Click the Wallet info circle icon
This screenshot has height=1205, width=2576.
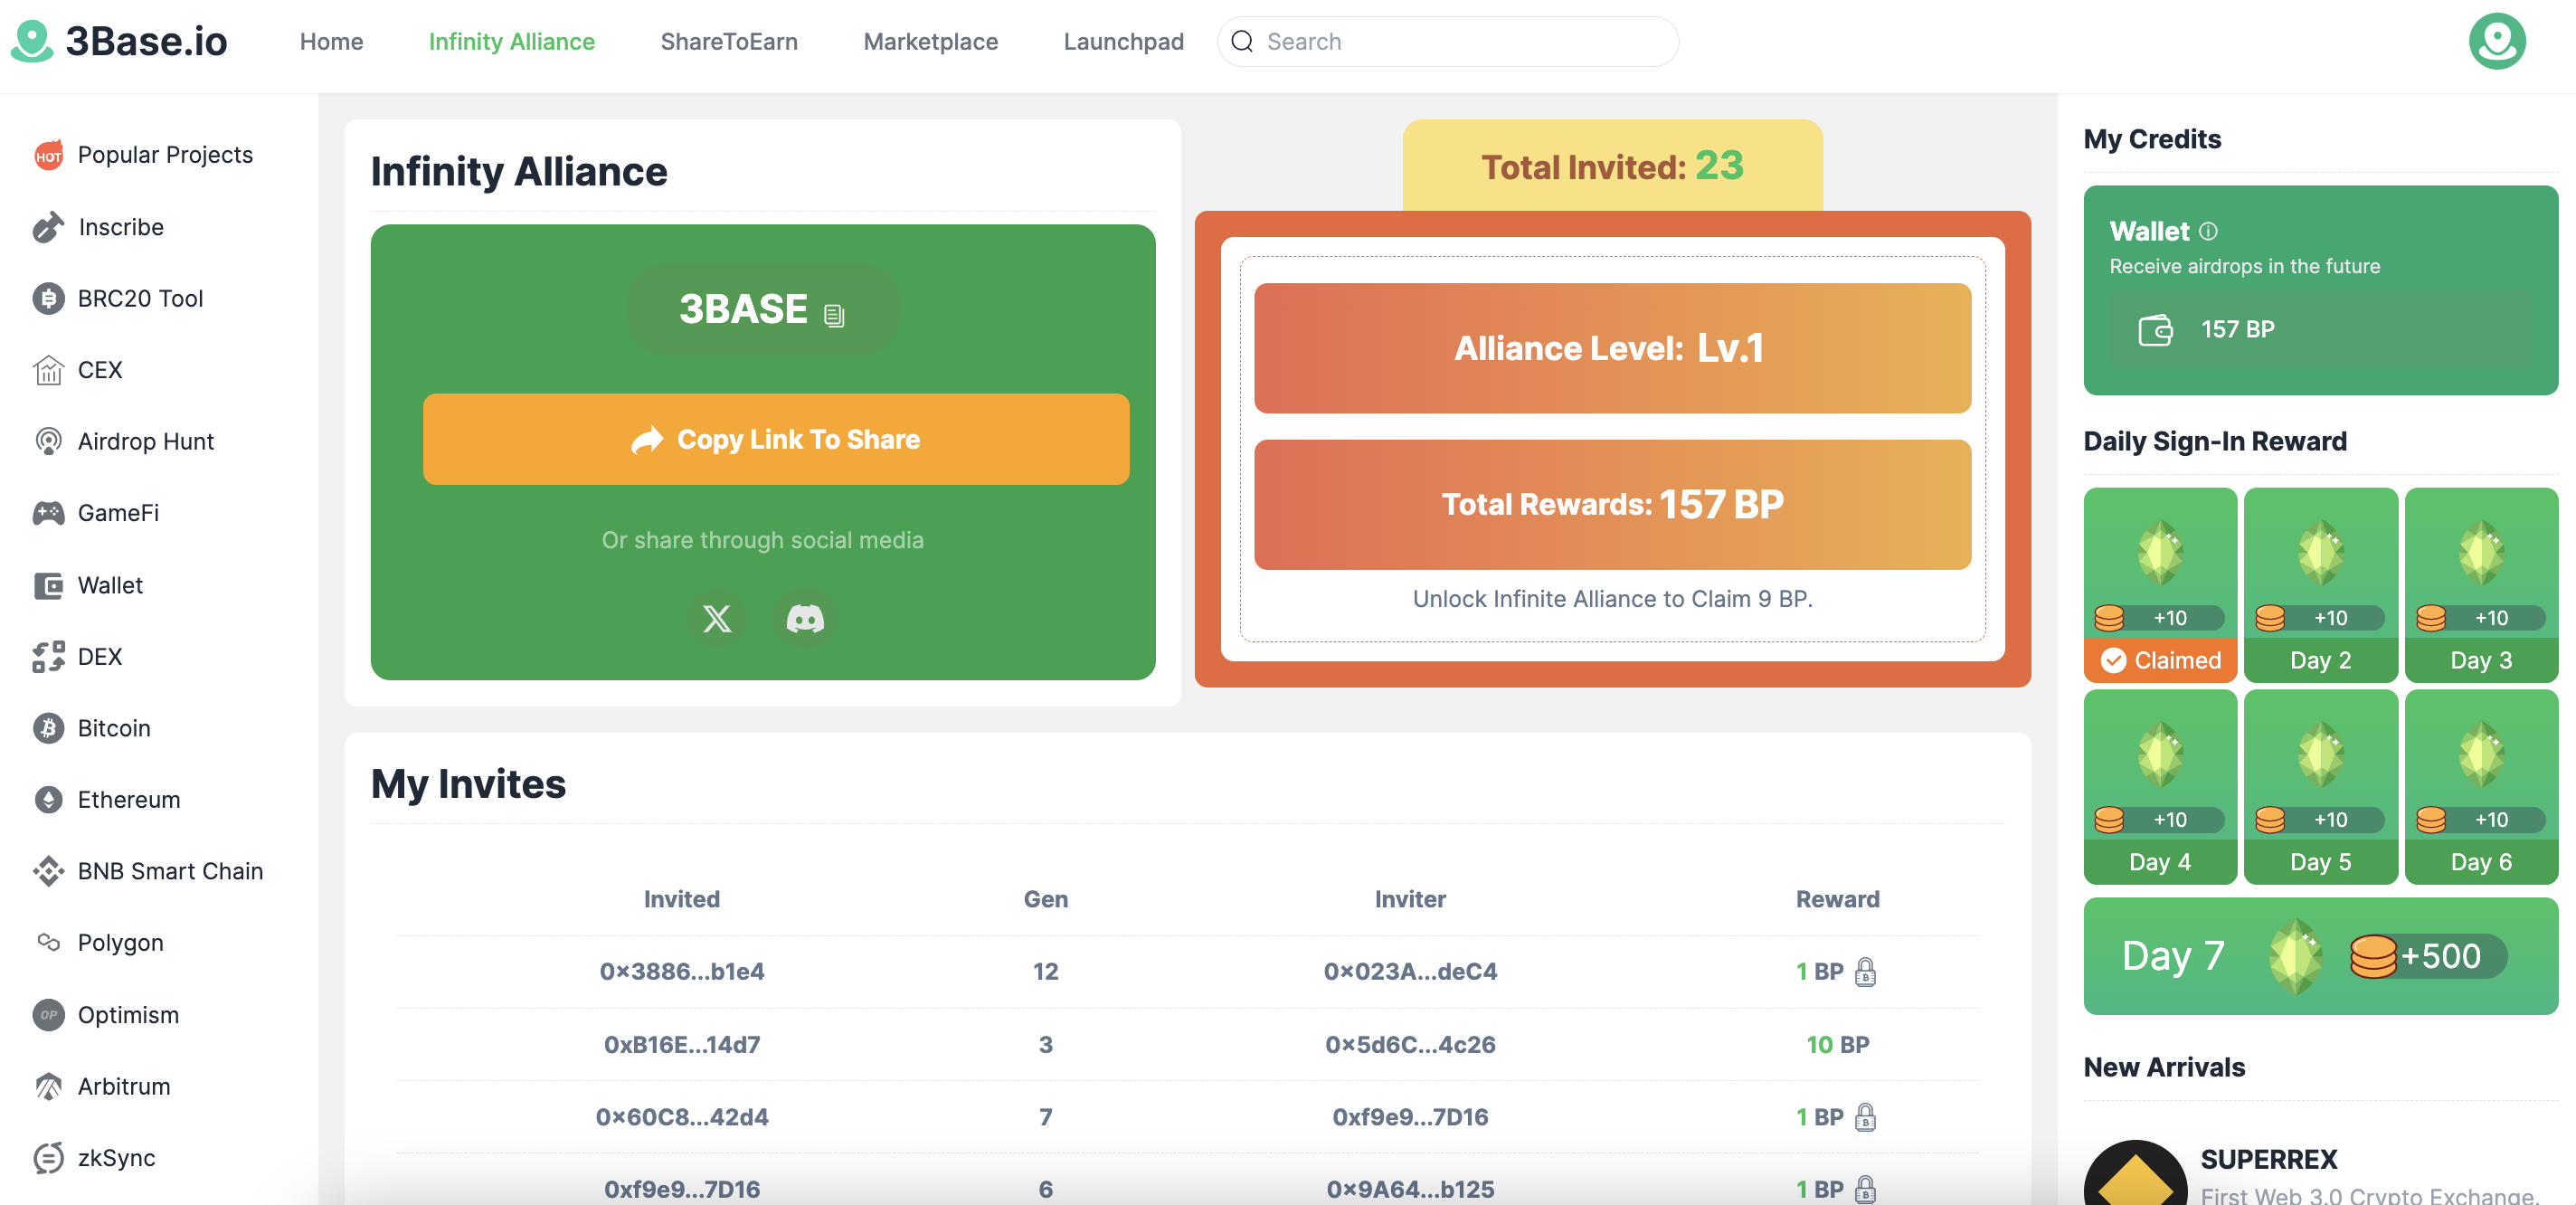[x=2208, y=231]
